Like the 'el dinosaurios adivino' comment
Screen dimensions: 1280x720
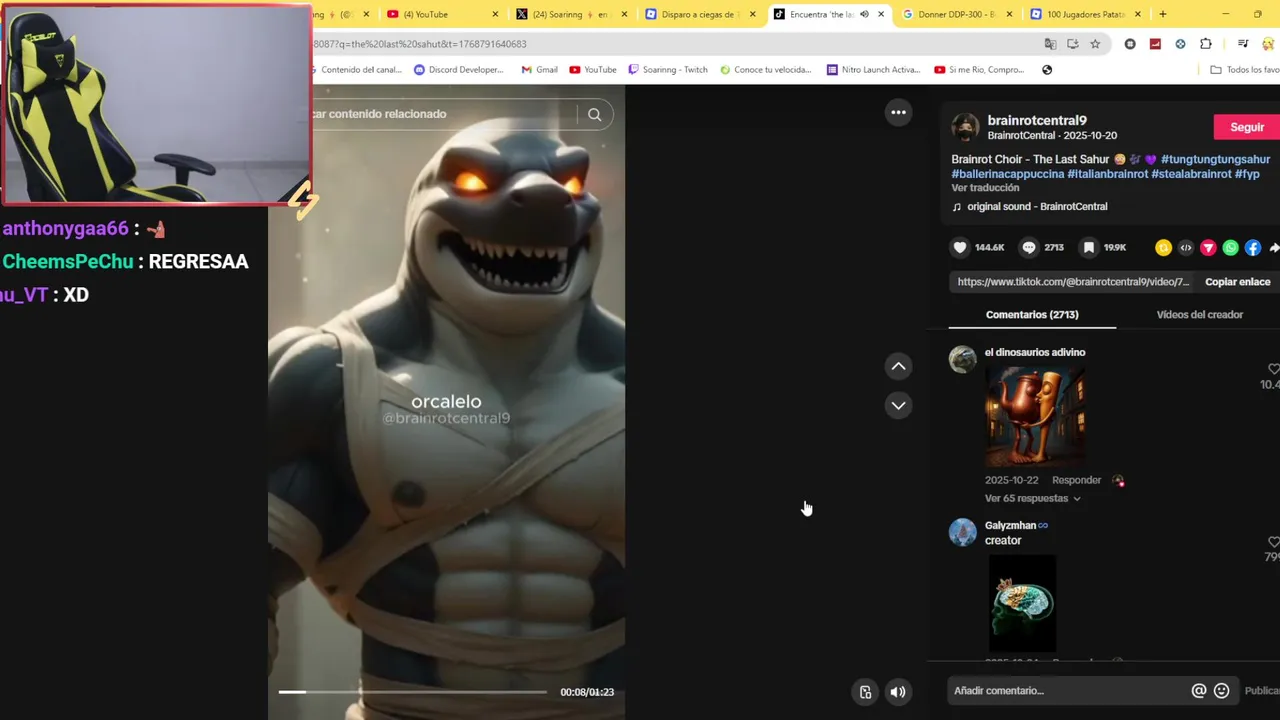pyautogui.click(x=1273, y=369)
